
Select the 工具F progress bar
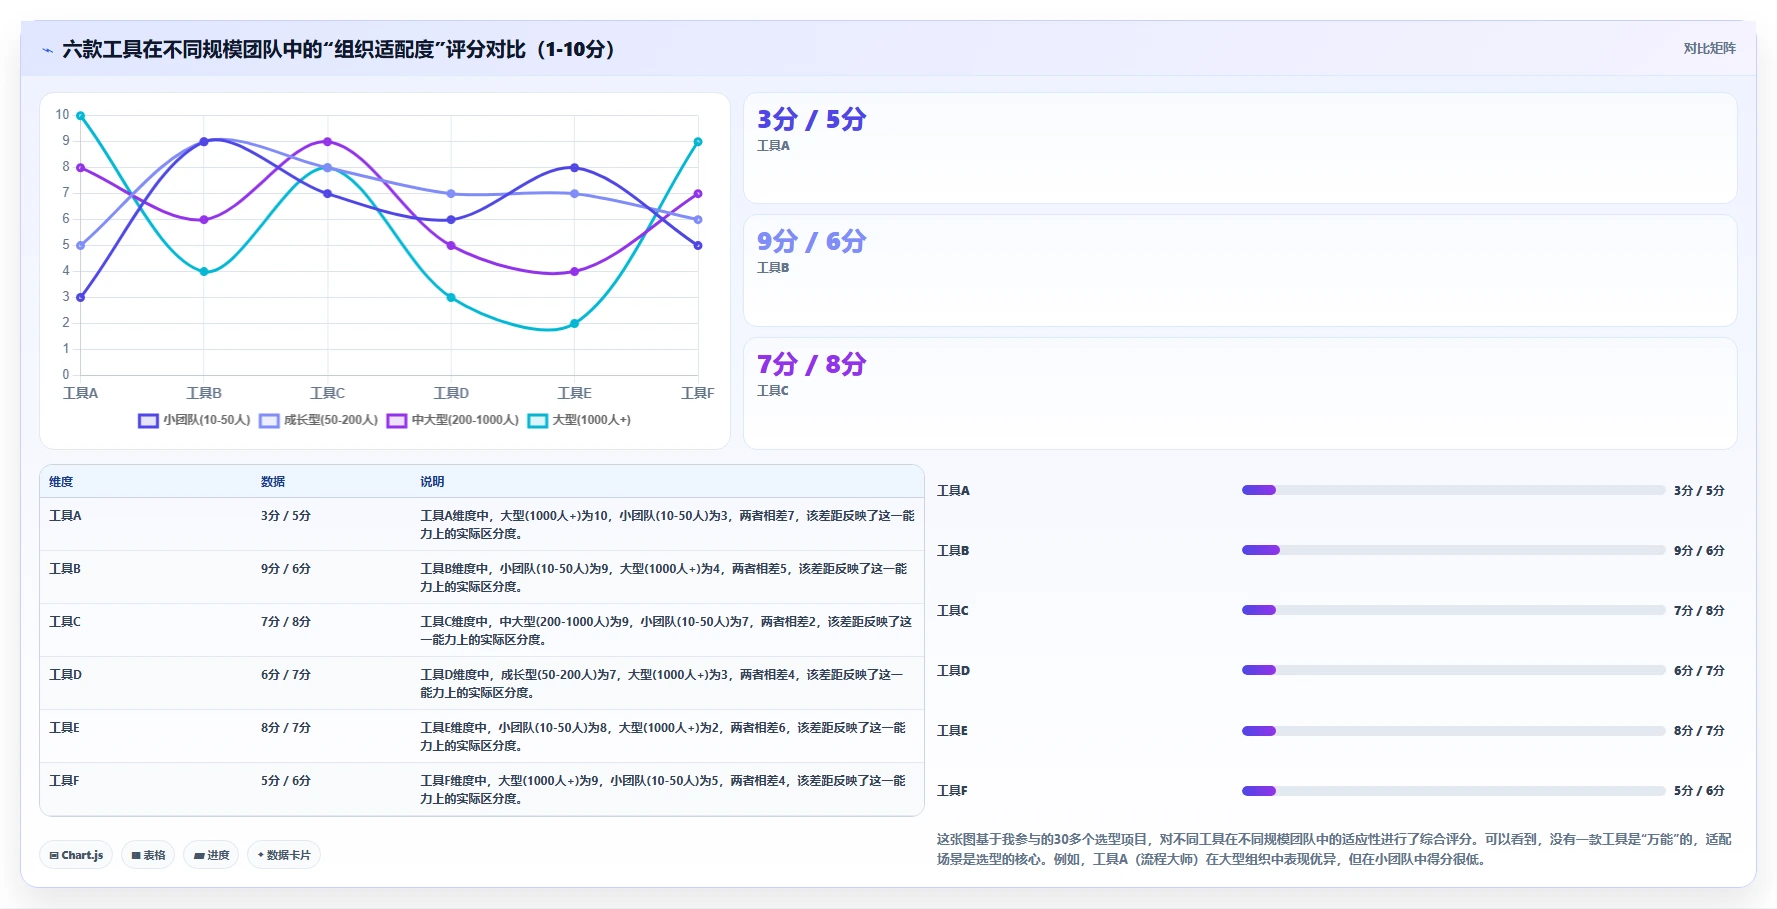point(1453,790)
